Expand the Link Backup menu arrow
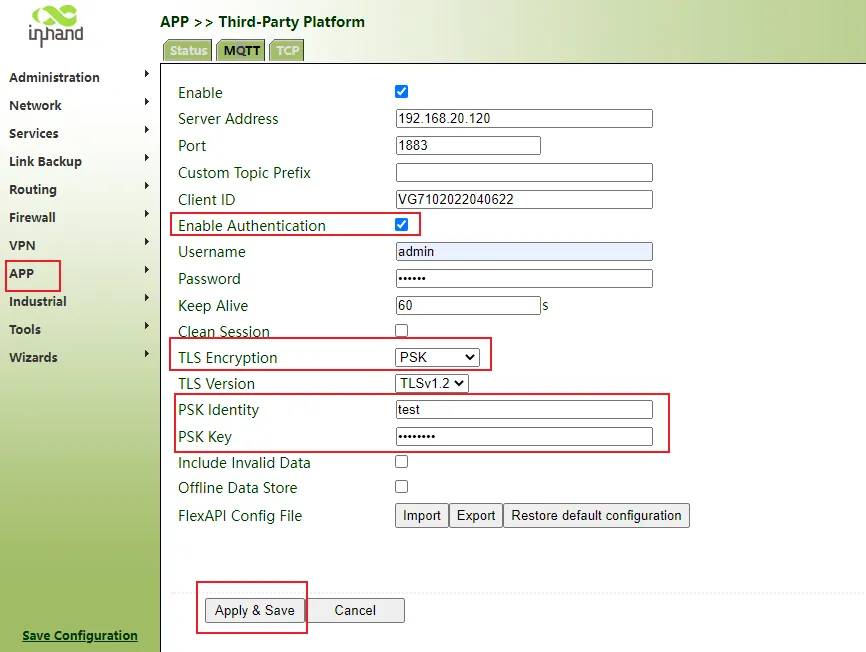Viewport: 866px width, 652px height. (x=146, y=158)
